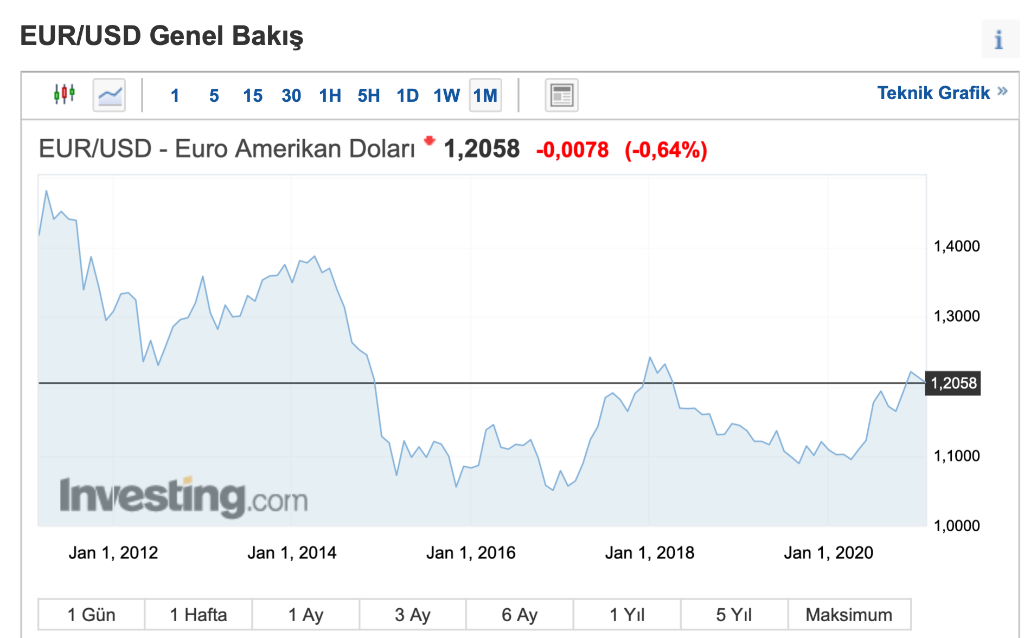Switch to the 1 Gün range tab
Viewport: 1024px width, 638px height.
[91, 614]
